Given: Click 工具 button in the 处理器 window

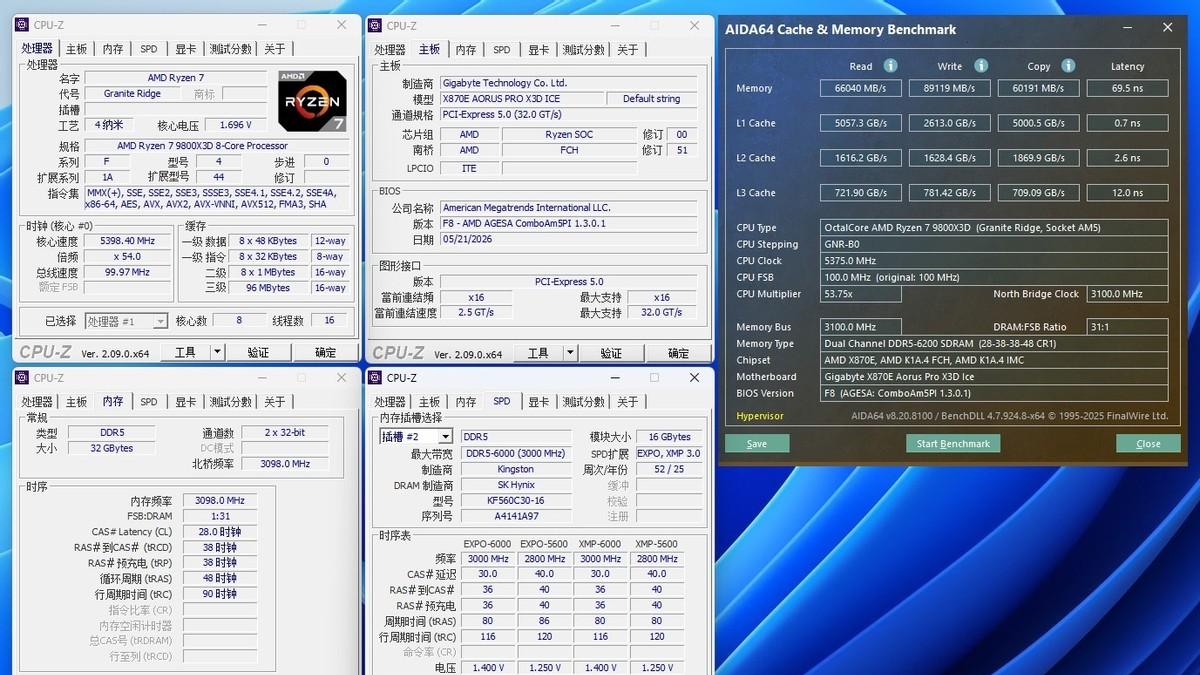Looking at the screenshot, I should point(186,352).
